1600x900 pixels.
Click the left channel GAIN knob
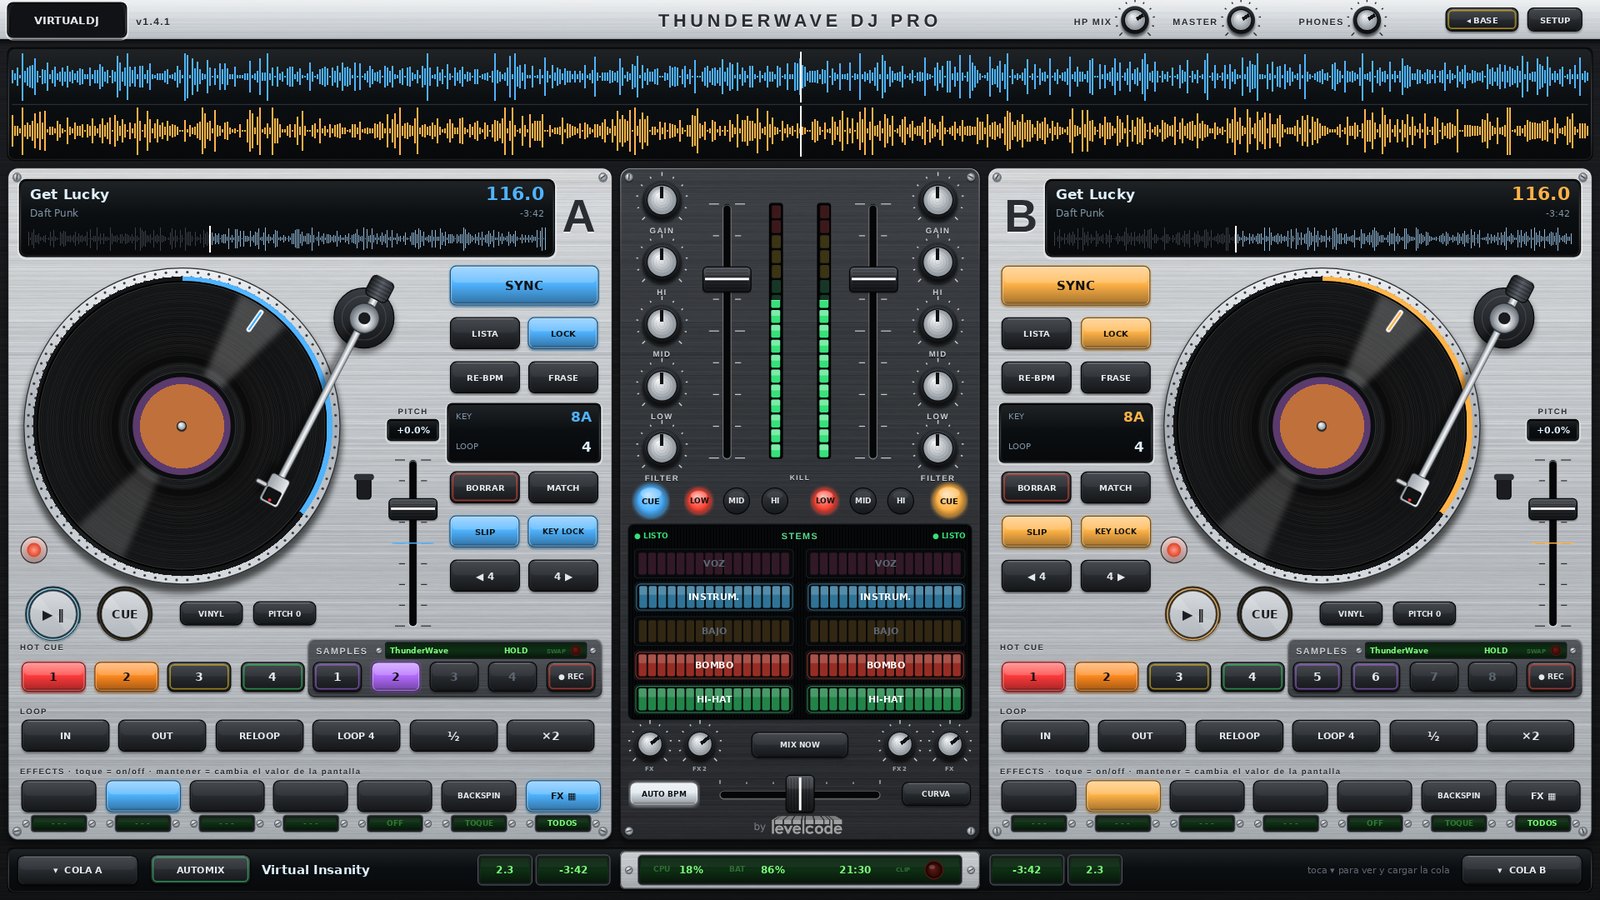point(661,201)
